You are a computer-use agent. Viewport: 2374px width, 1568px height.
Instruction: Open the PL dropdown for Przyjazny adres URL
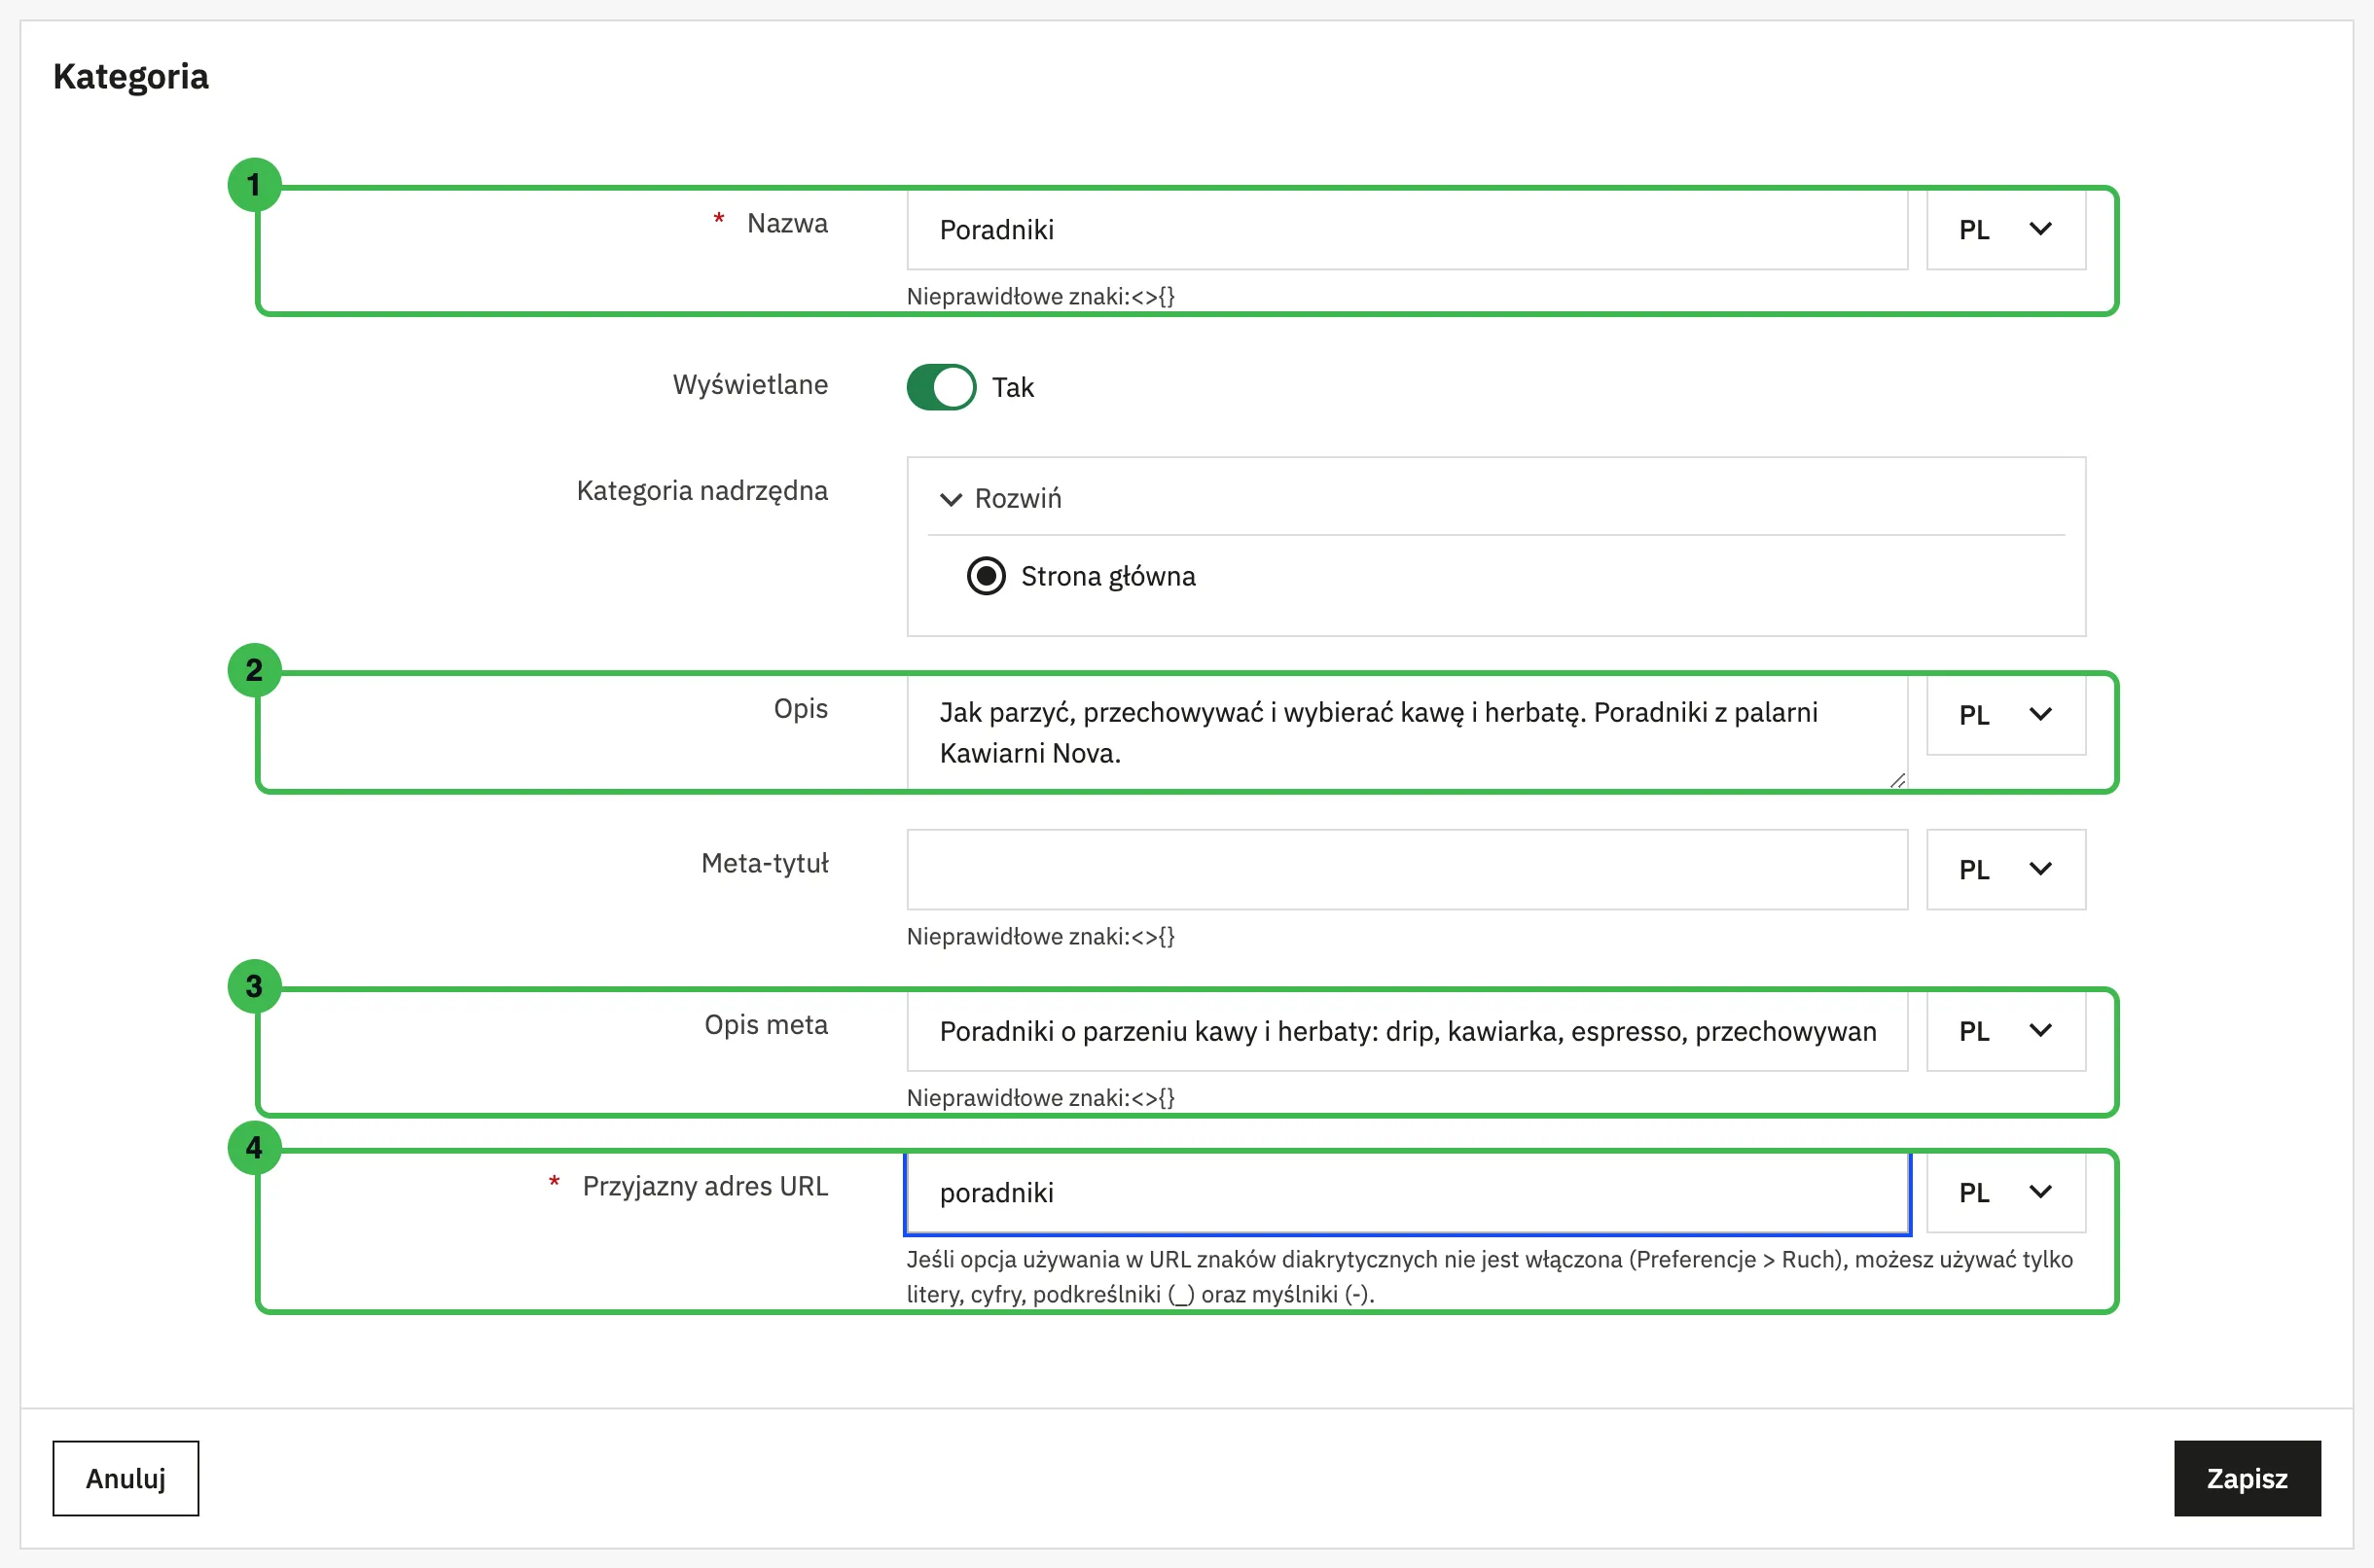click(2006, 1192)
